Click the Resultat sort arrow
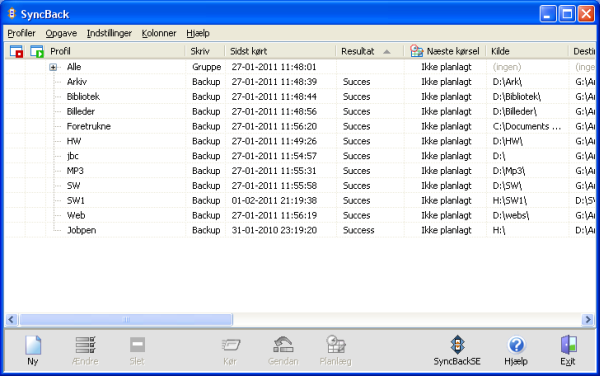The height and width of the screenshot is (376, 600). point(387,52)
